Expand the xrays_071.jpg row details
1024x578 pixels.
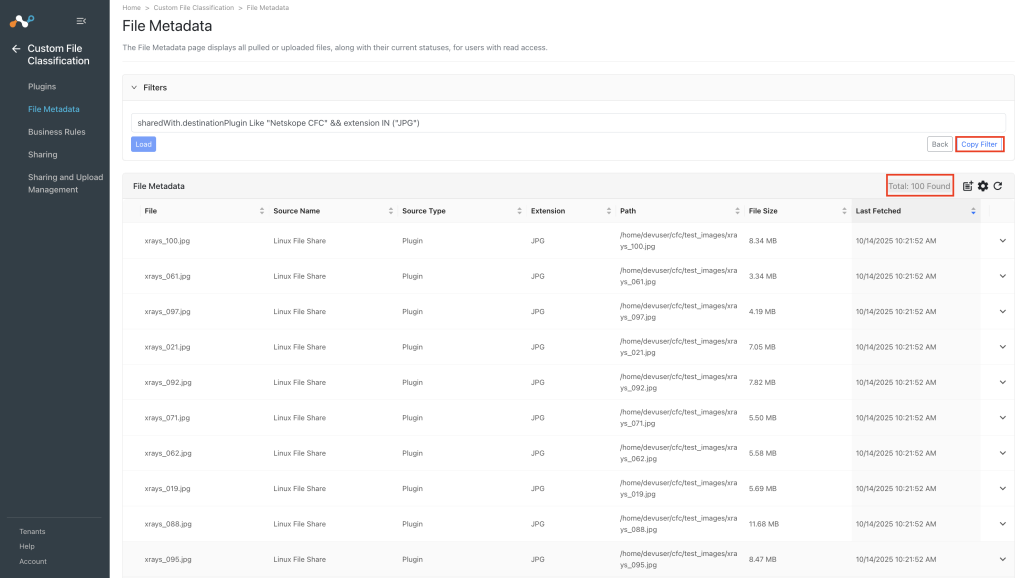(1002, 417)
